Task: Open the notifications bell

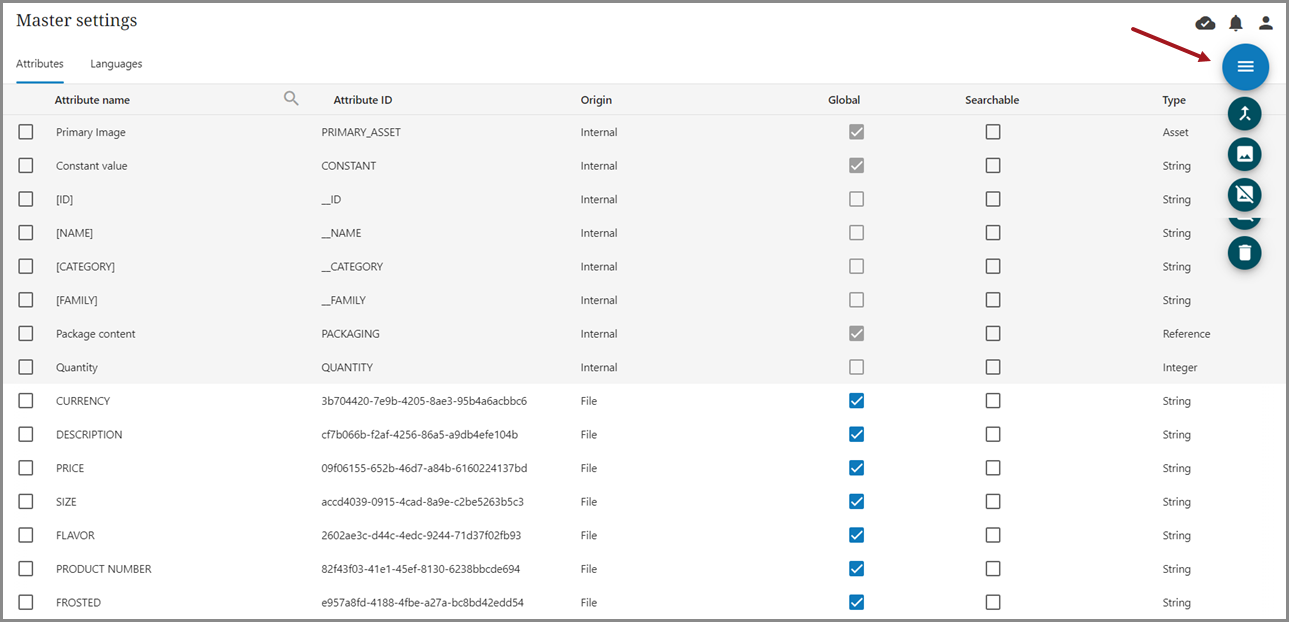Action: point(1236,23)
